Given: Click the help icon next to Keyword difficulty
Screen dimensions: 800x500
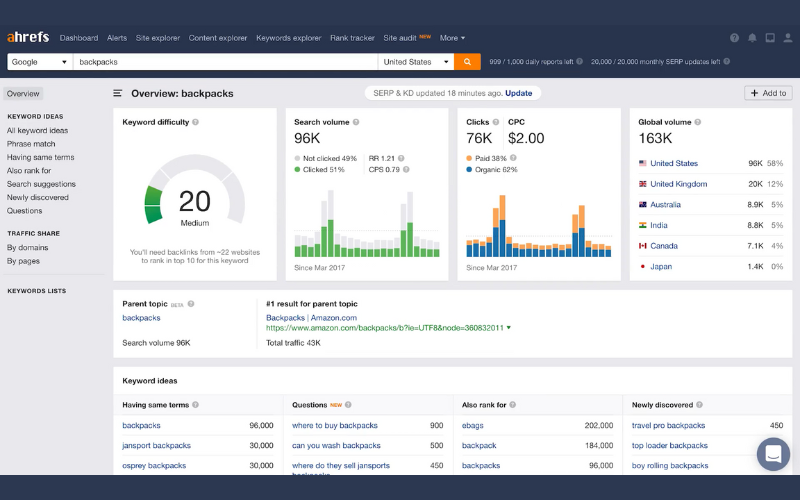Looking at the screenshot, I should coord(195,122).
